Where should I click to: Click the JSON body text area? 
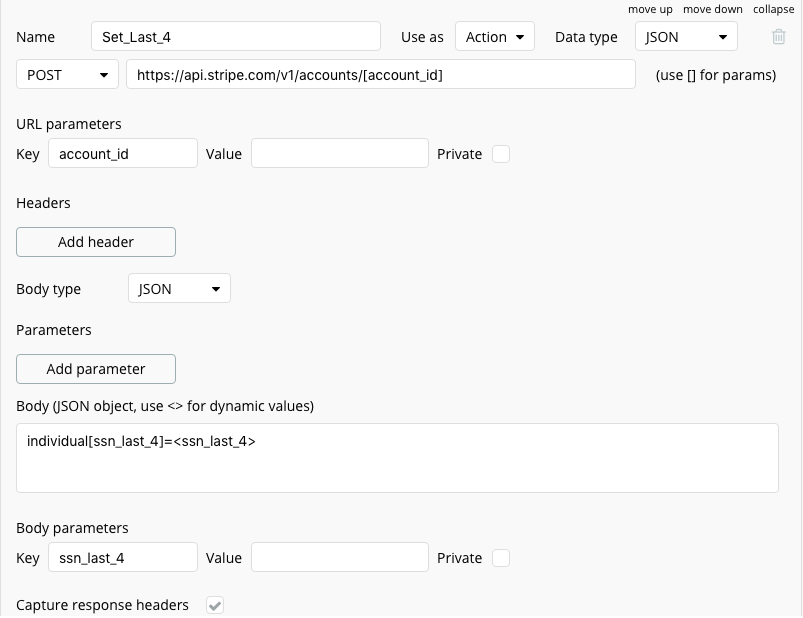tap(397, 458)
